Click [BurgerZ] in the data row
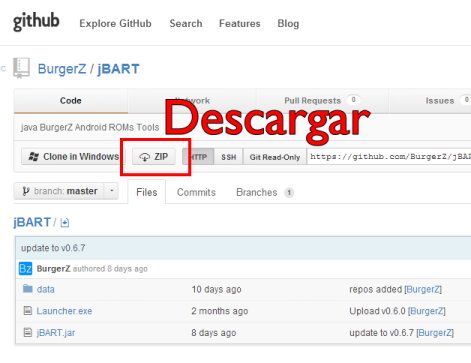This screenshot has width=471, height=363. (423, 289)
